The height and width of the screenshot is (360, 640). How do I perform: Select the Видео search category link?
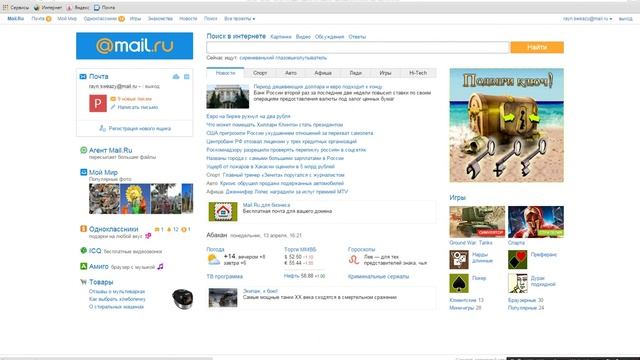303,37
